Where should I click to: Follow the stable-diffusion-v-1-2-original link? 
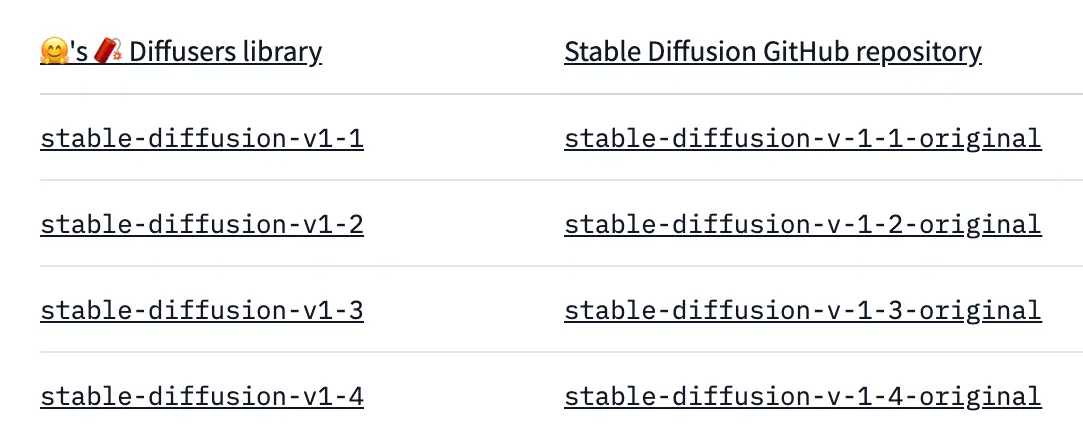pyautogui.click(x=803, y=224)
